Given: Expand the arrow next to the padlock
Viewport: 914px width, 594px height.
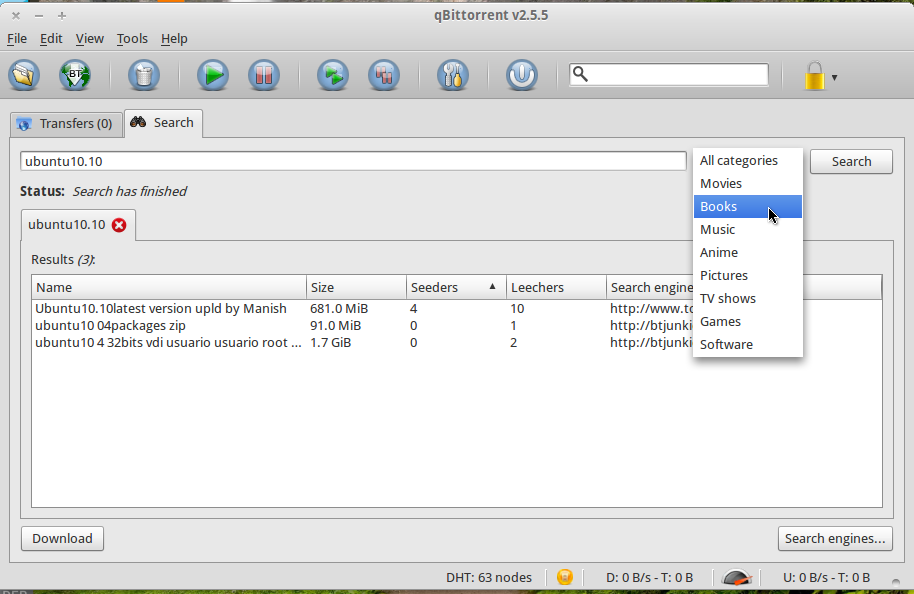Looking at the screenshot, I should click(834, 78).
